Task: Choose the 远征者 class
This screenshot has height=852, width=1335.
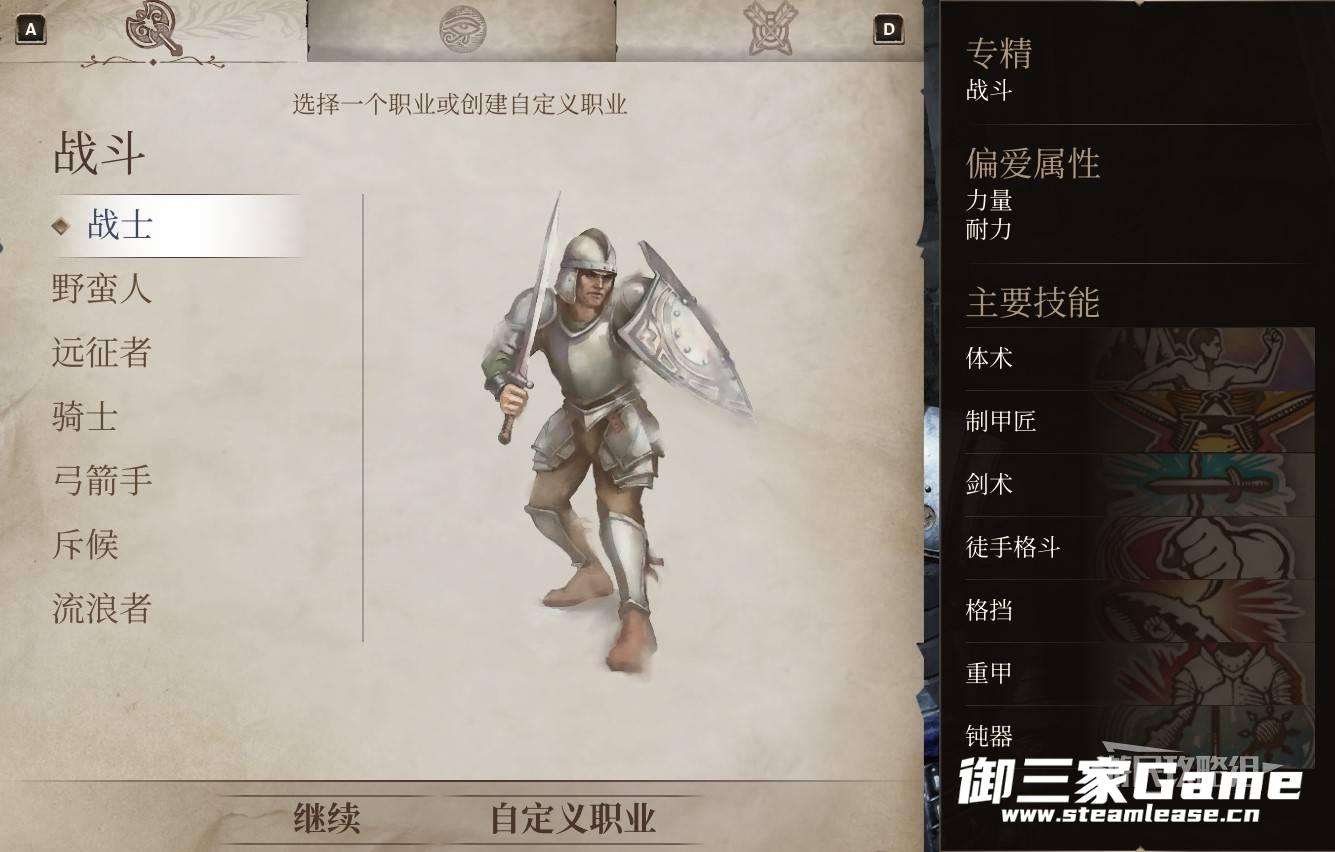Action: click(x=101, y=353)
